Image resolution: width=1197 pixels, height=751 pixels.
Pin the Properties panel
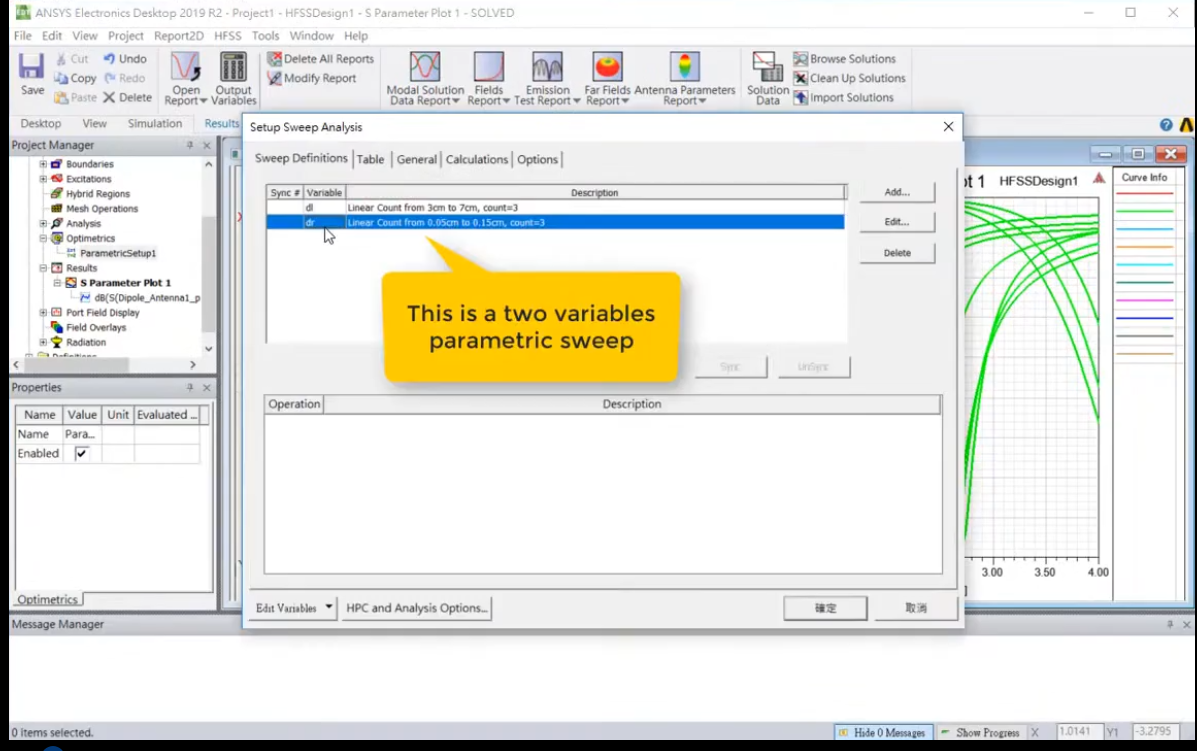(189, 388)
